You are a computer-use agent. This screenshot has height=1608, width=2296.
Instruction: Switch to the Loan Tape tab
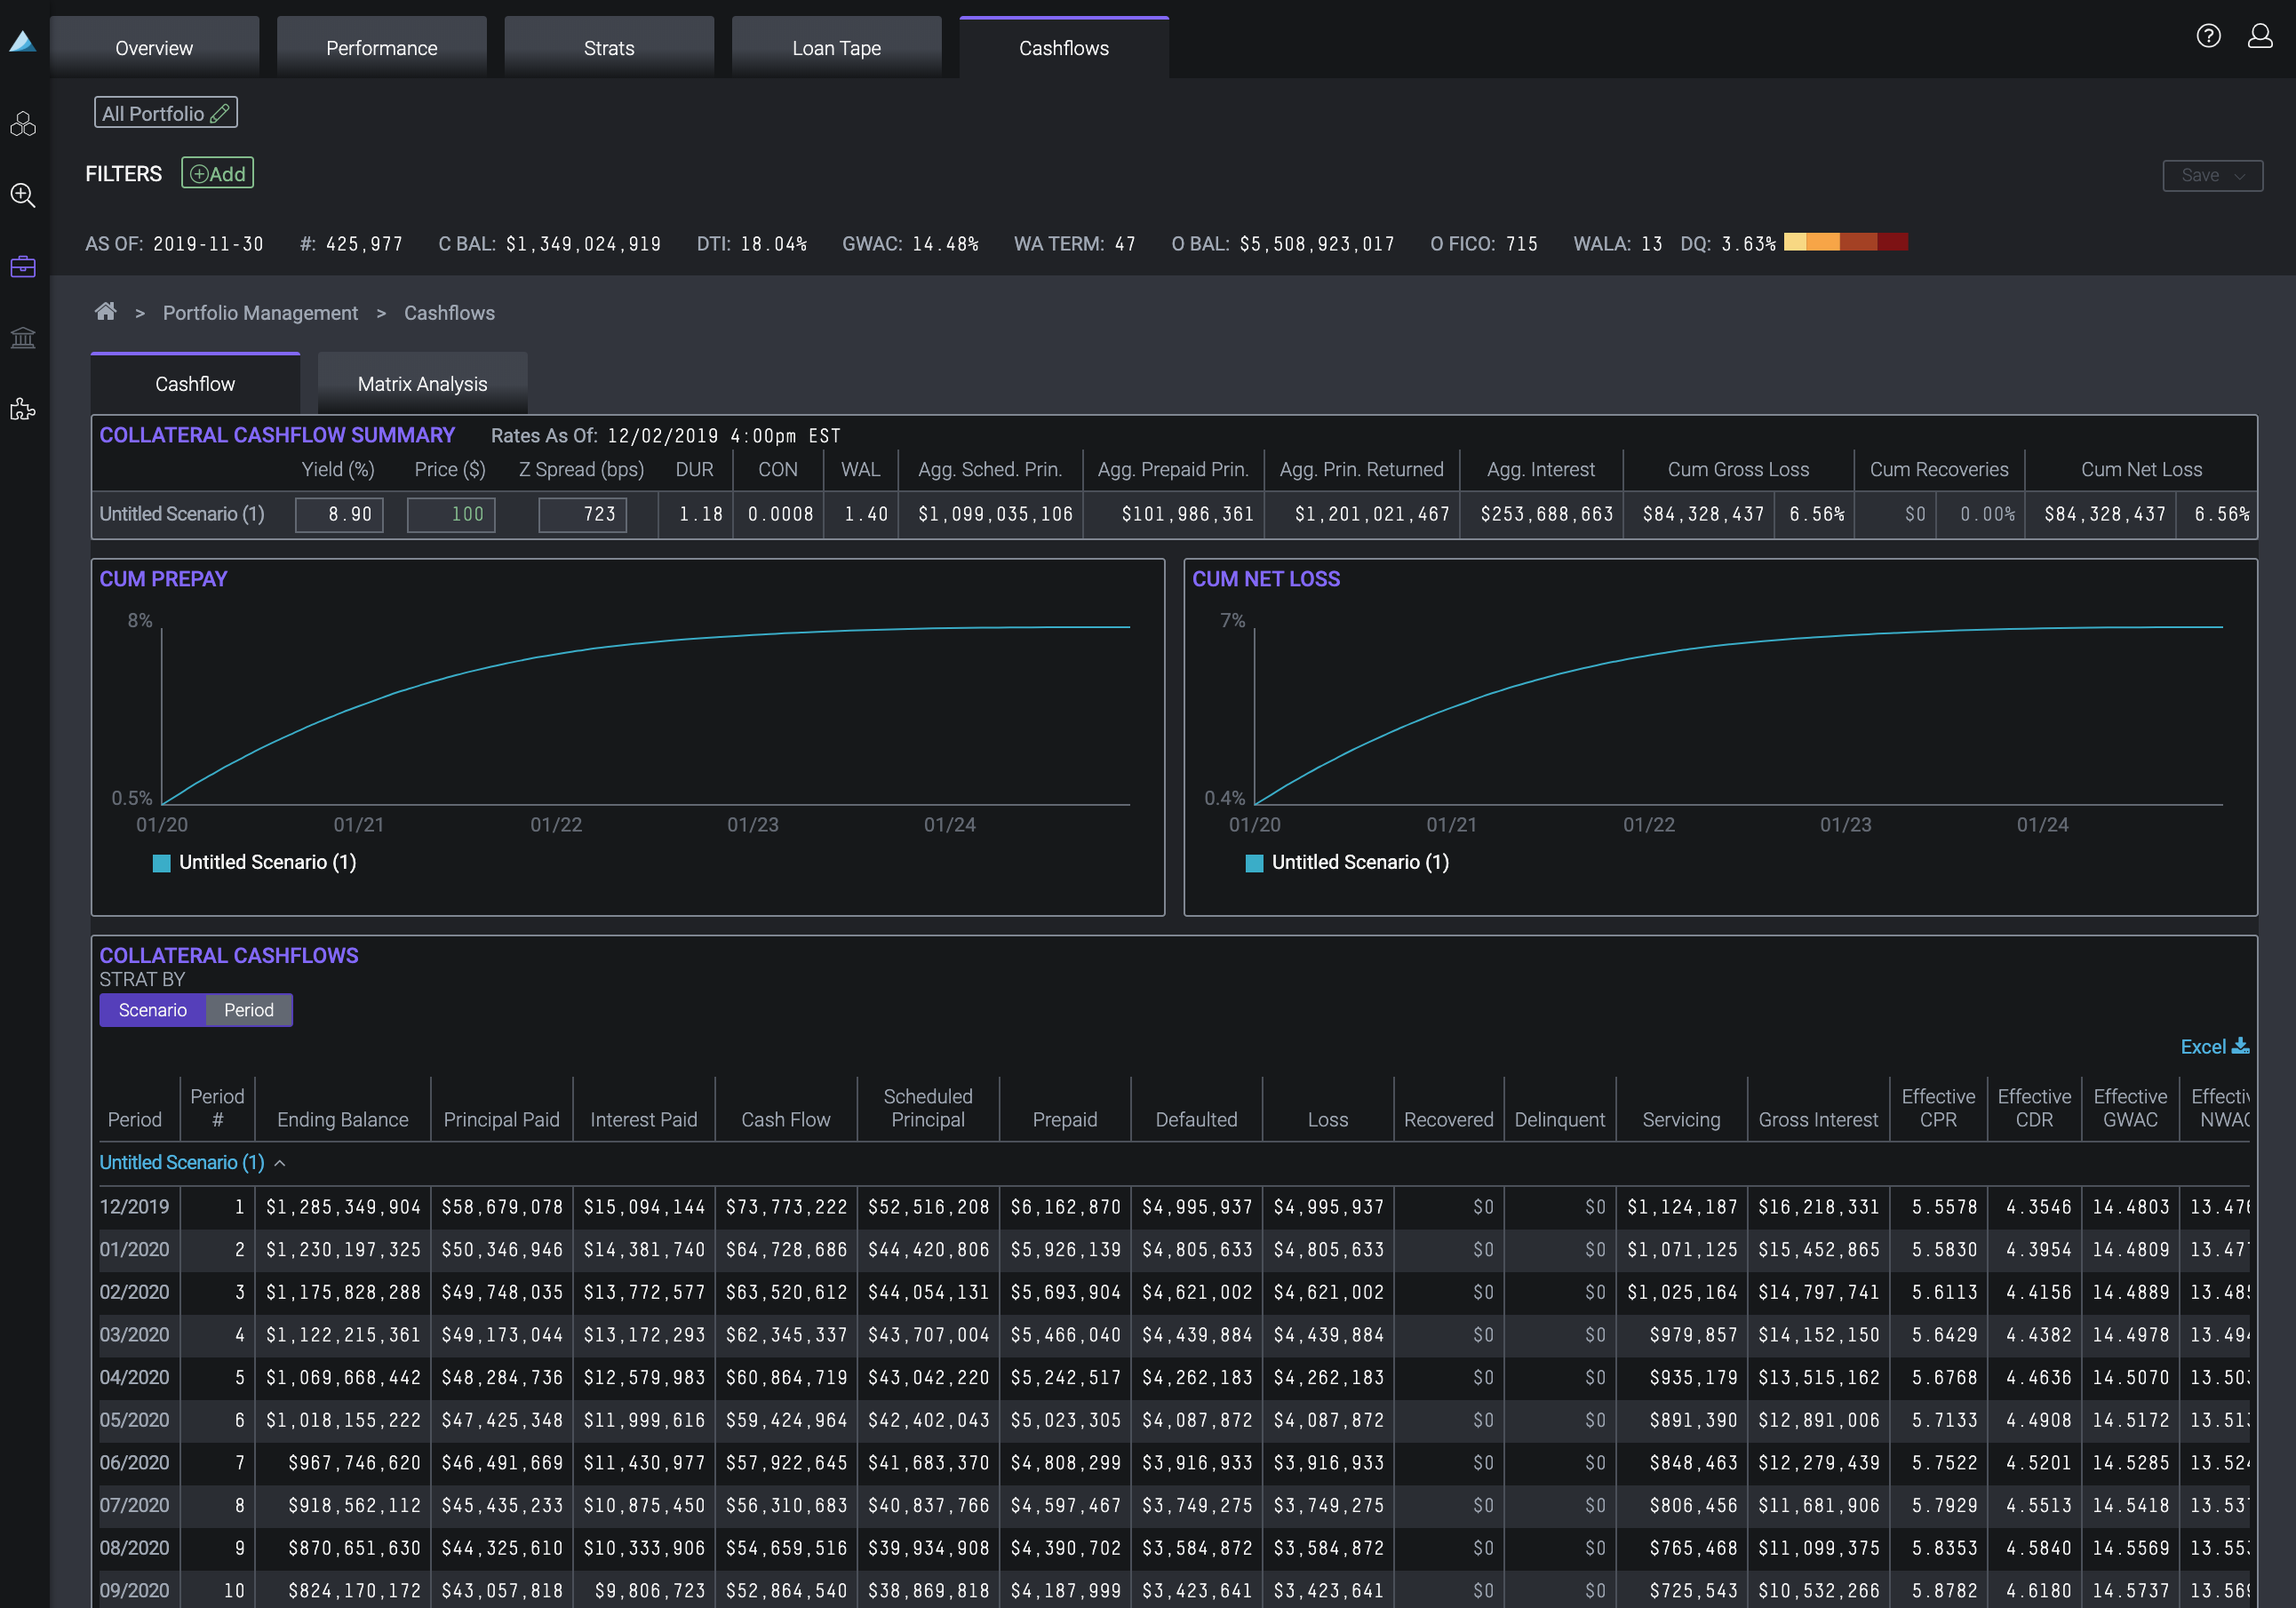click(x=836, y=46)
